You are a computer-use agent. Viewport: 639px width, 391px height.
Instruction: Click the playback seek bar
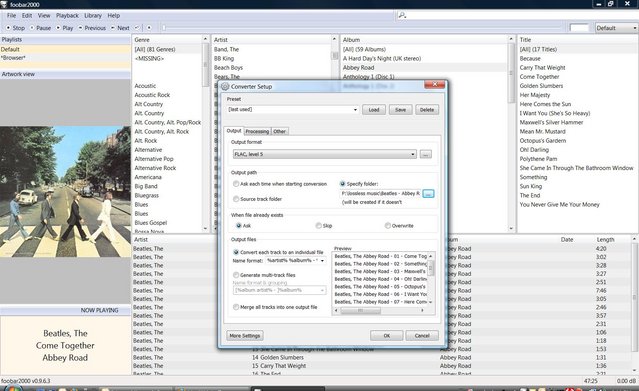pyautogui.click(x=363, y=28)
